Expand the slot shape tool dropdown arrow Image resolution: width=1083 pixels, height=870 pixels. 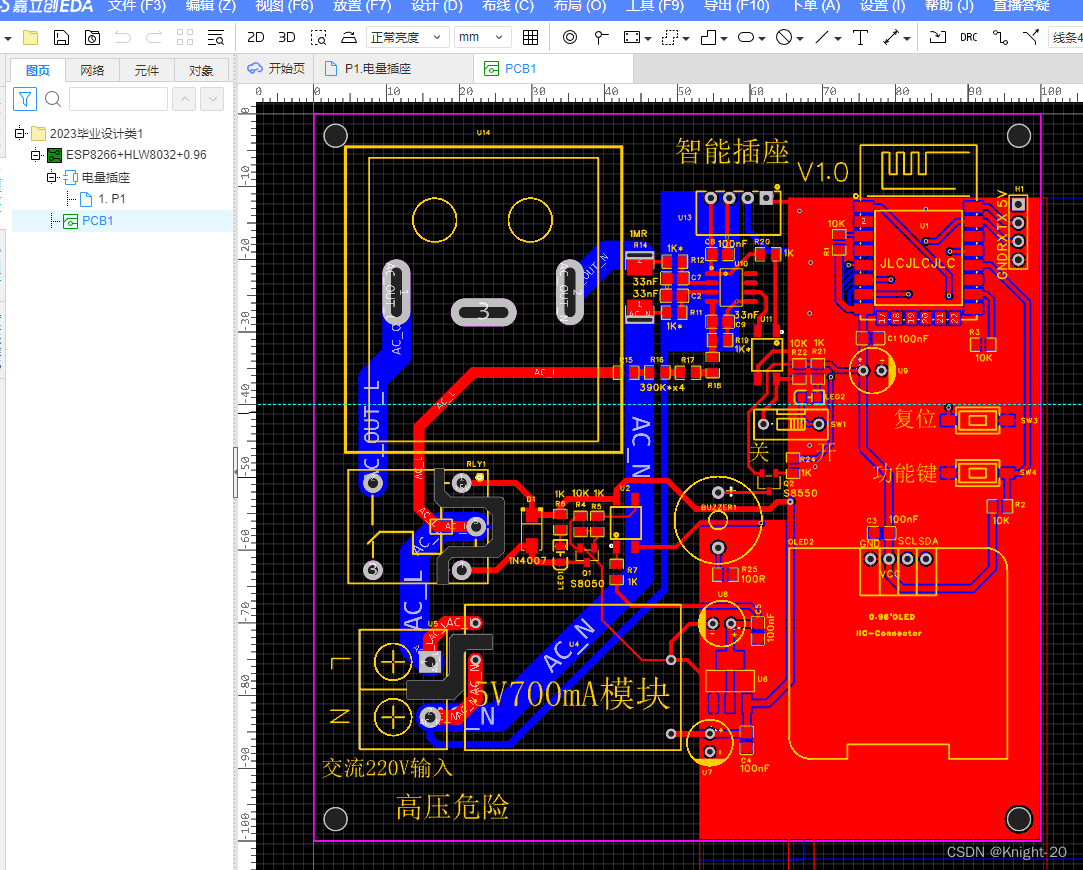pos(762,39)
